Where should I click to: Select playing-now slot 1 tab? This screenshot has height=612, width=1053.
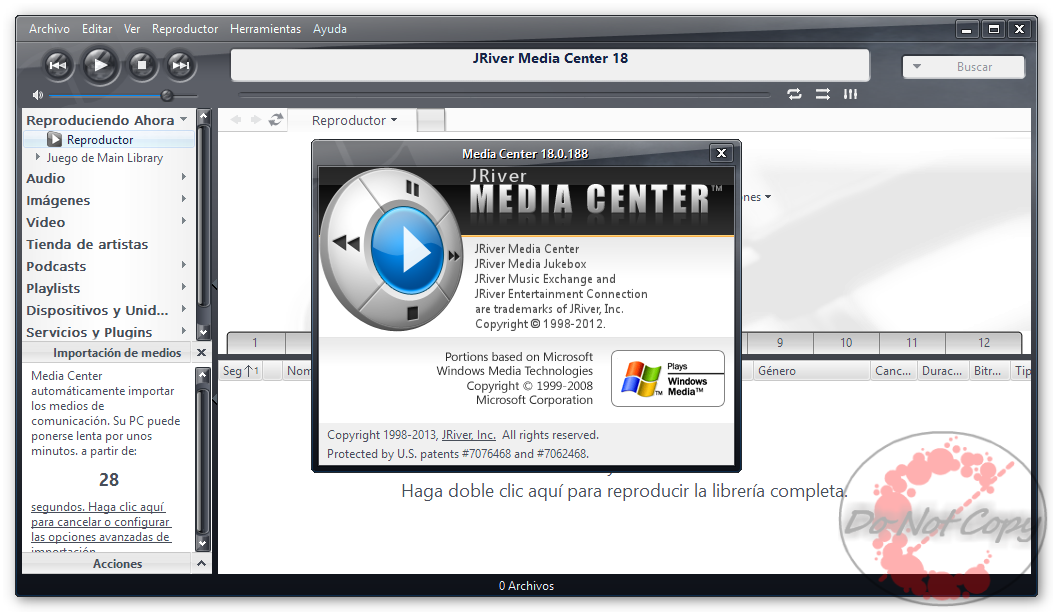tap(255, 343)
